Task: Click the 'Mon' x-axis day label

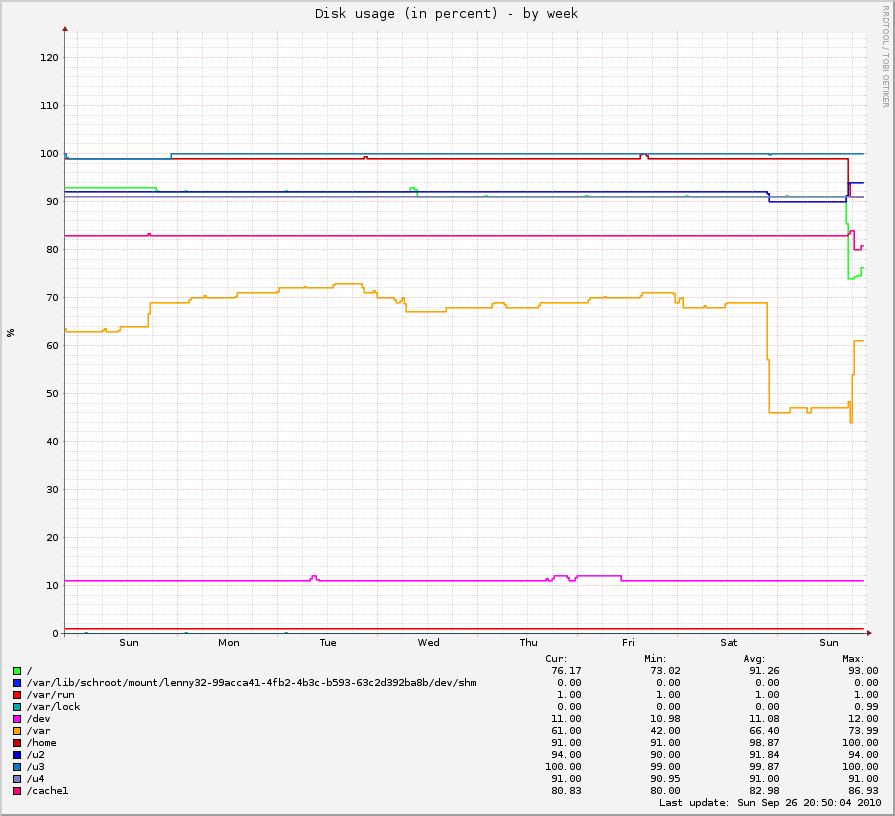Action: coord(229,643)
